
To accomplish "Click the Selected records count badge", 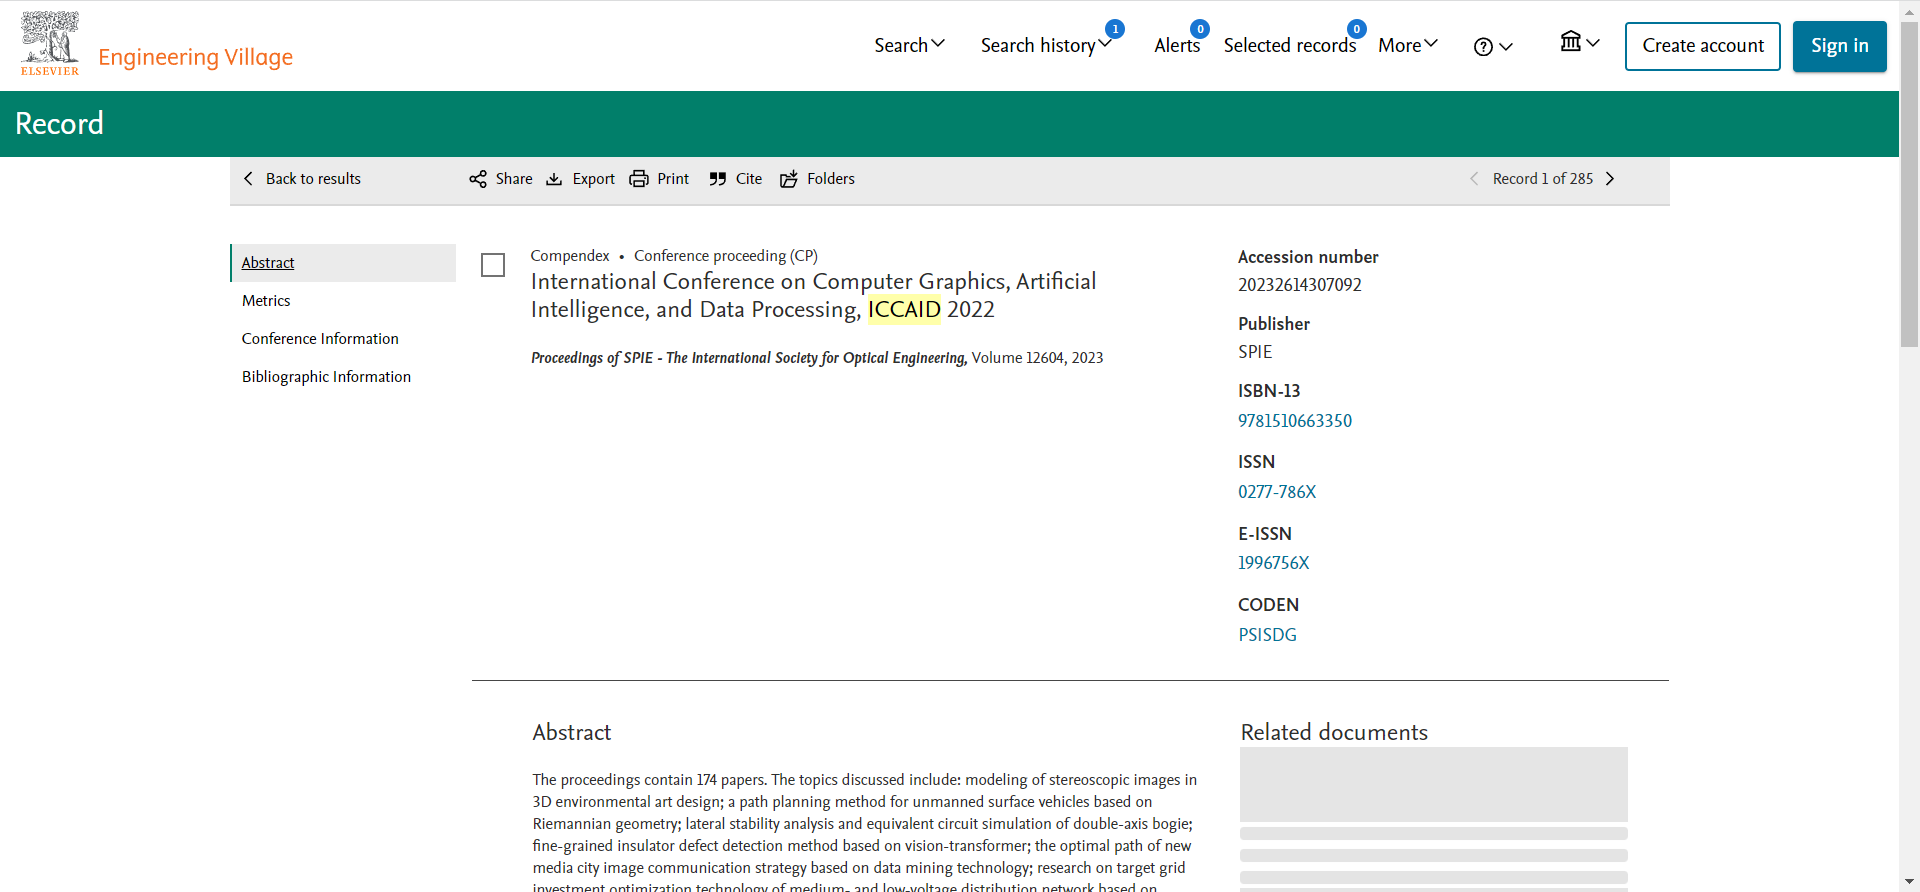I will pyautogui.click(x=1357, y=29).
